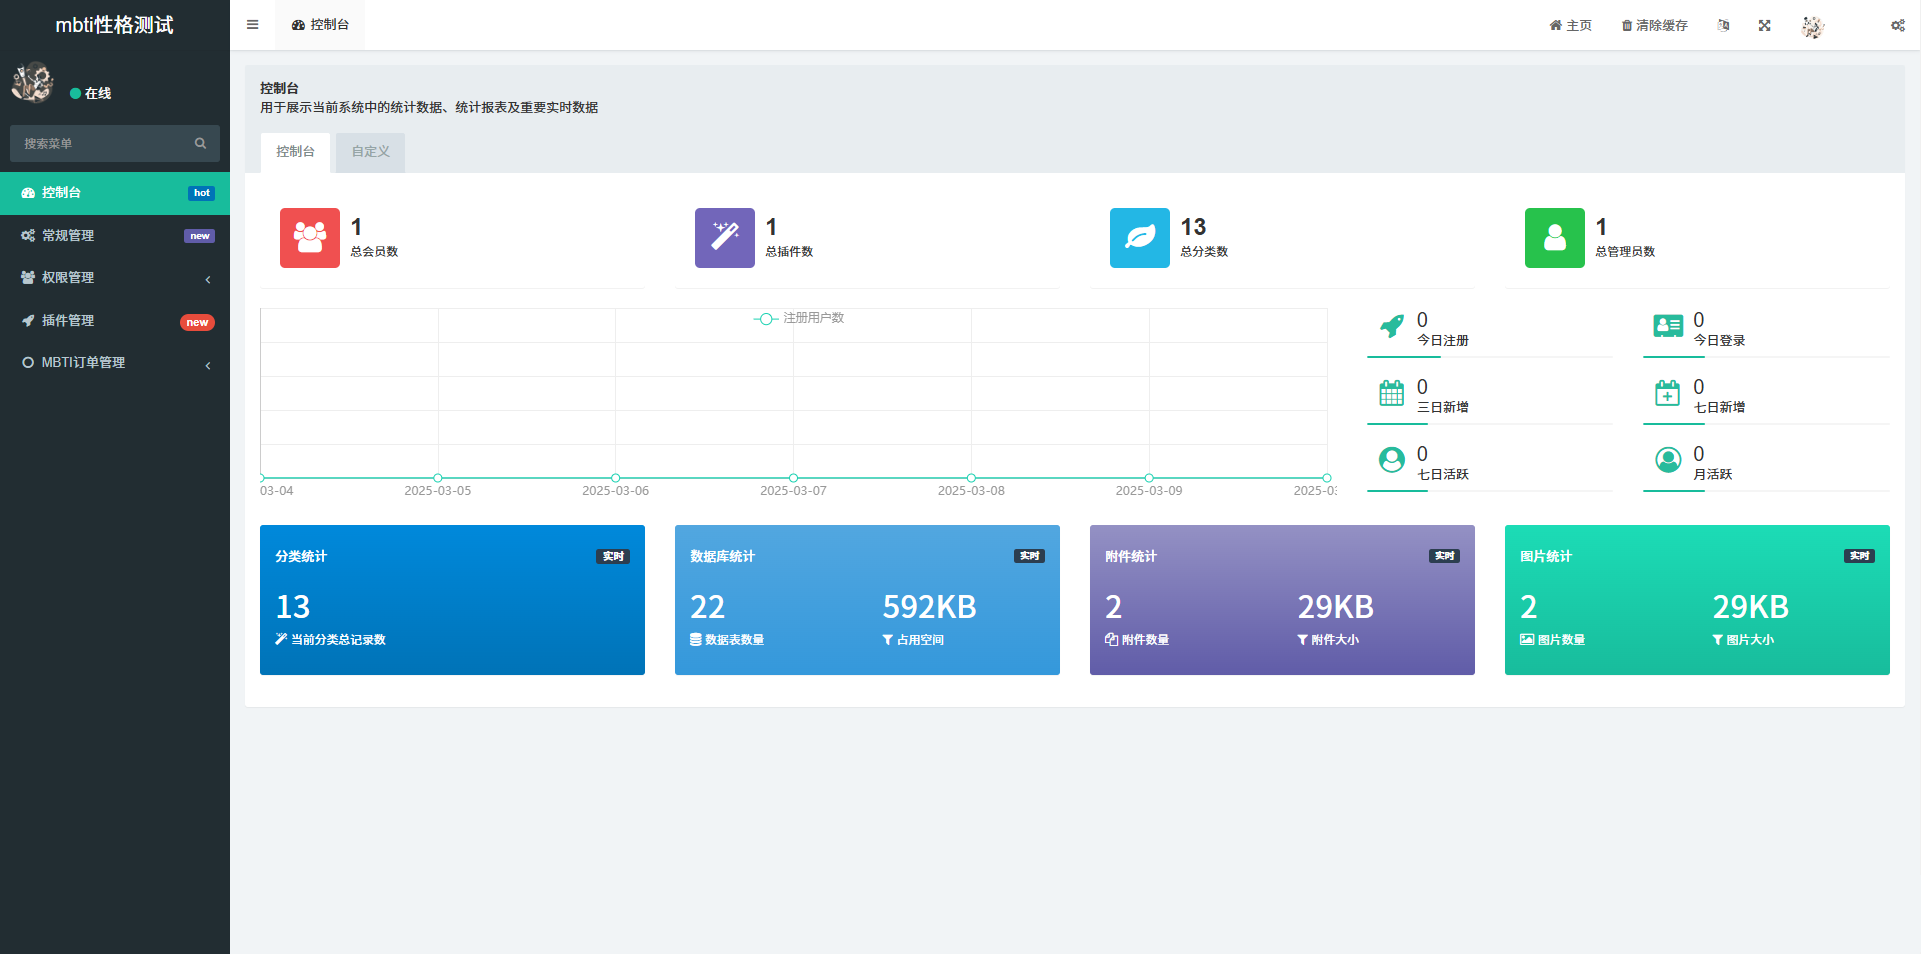Click the 附件大小 filter icon
The image size is (1921, 954).
(x=1302, y=640)
